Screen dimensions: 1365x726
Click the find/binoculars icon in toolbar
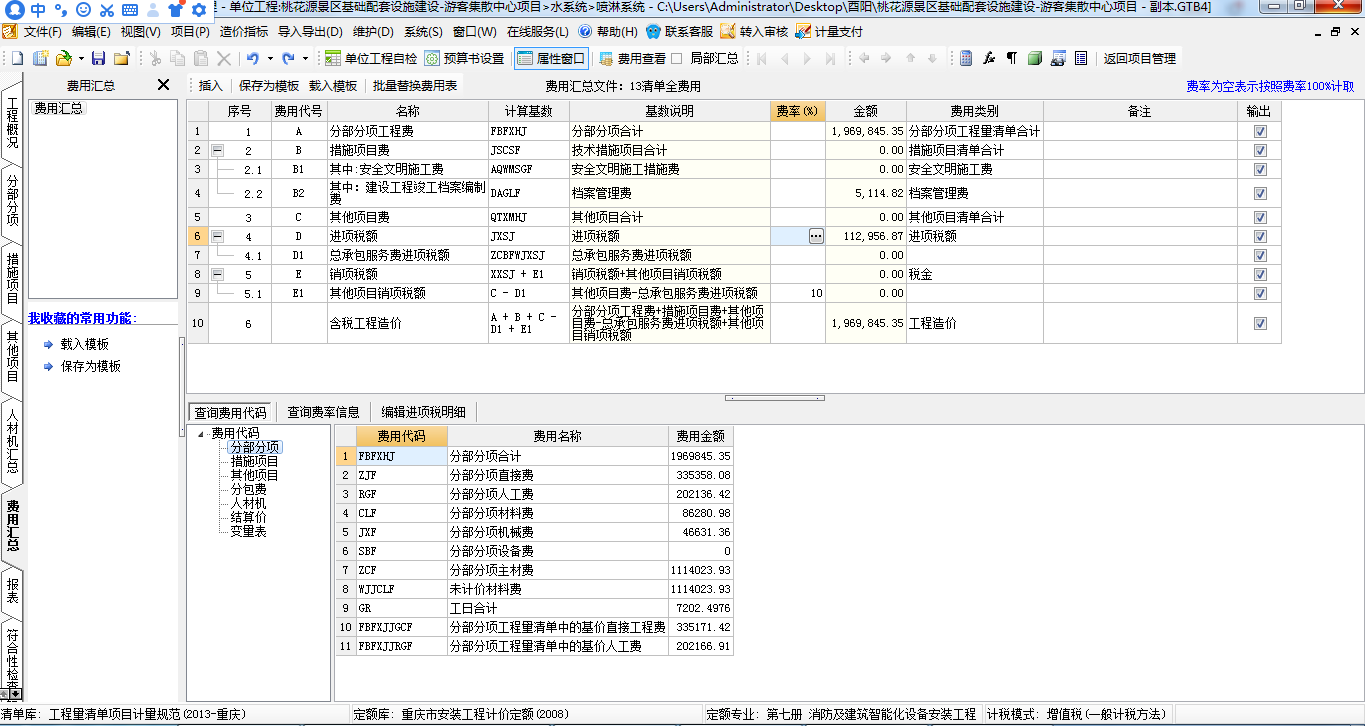click(1058, 58)
